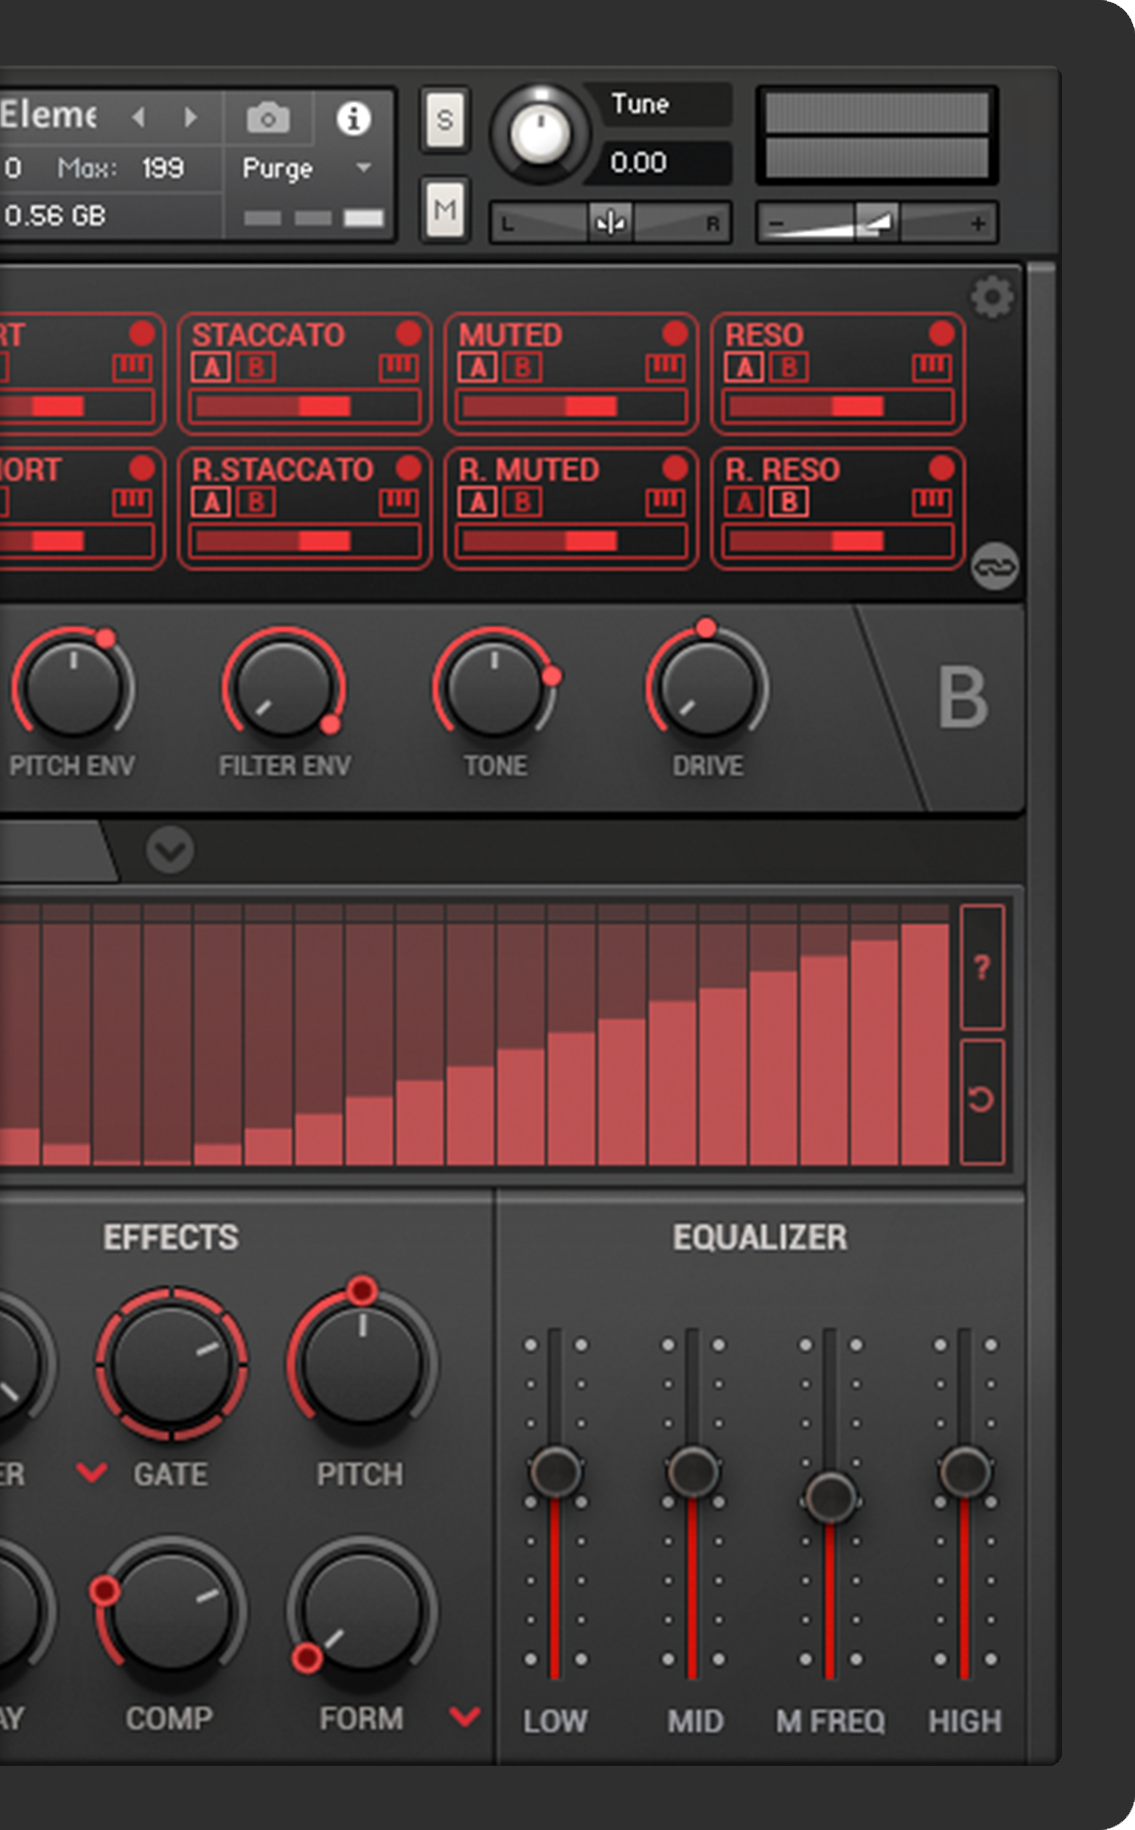Click the LOW equalizer slider handle
The height and width of the screenshot is (1830, 1135).
click(x=555, y=1470)
